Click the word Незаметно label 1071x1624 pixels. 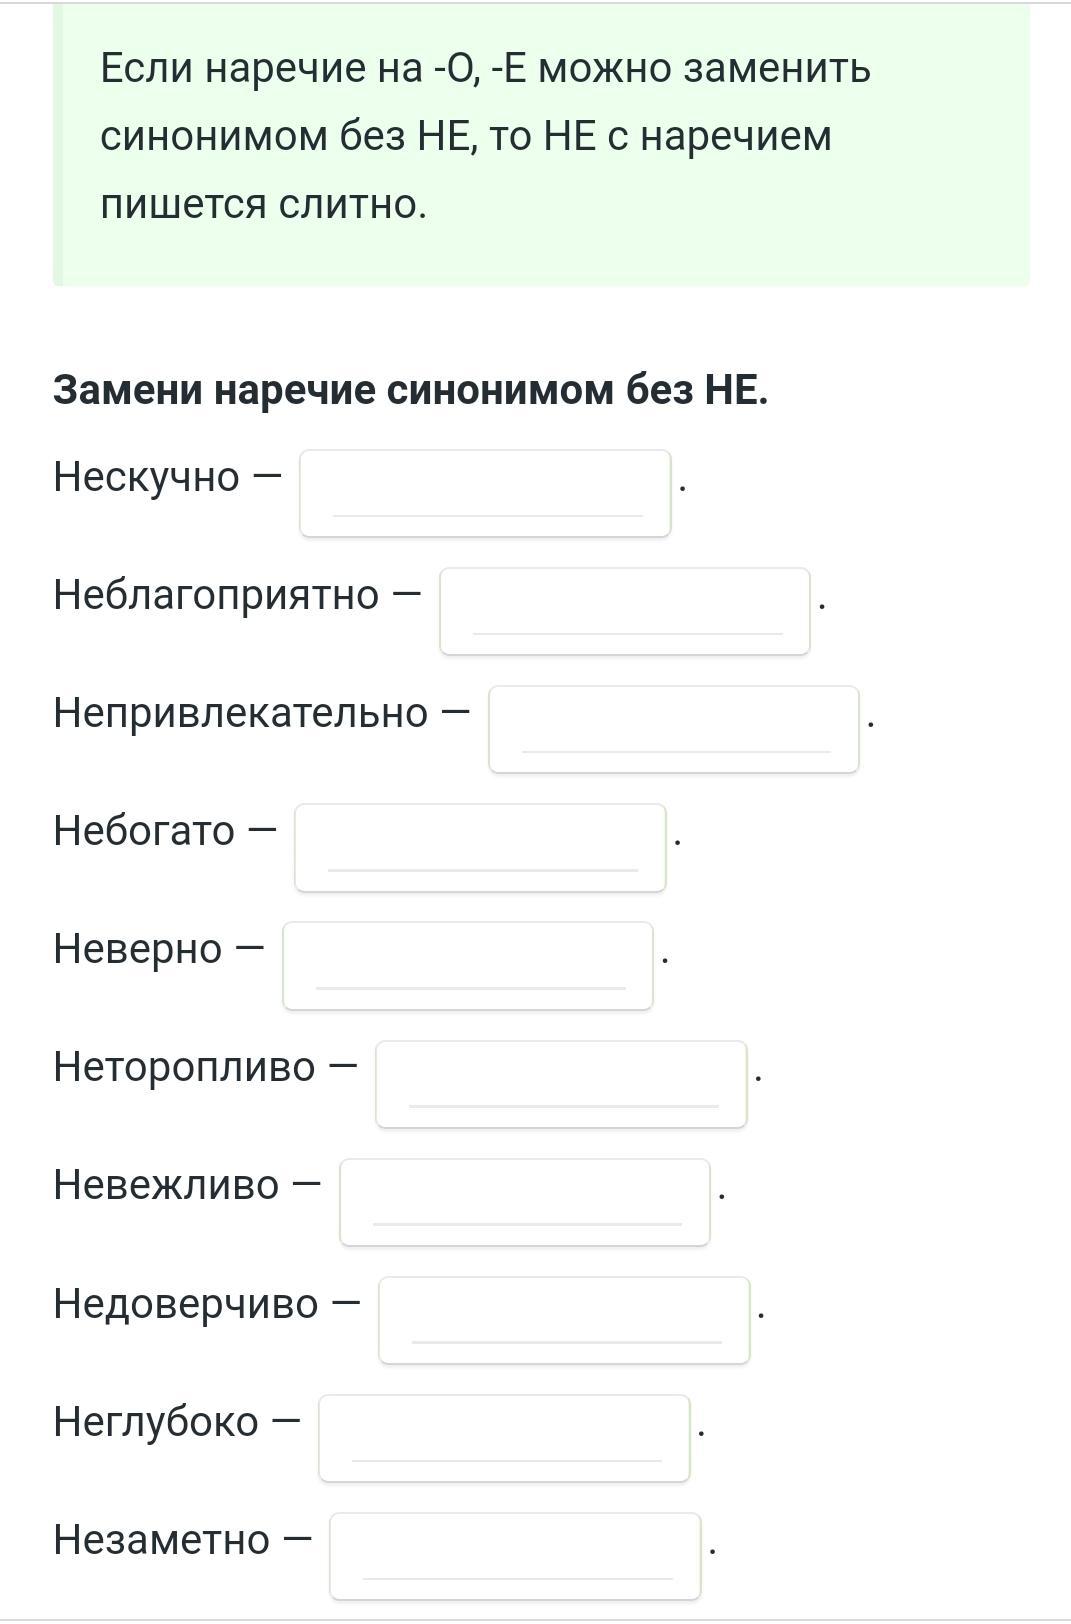click(162, 1539)
